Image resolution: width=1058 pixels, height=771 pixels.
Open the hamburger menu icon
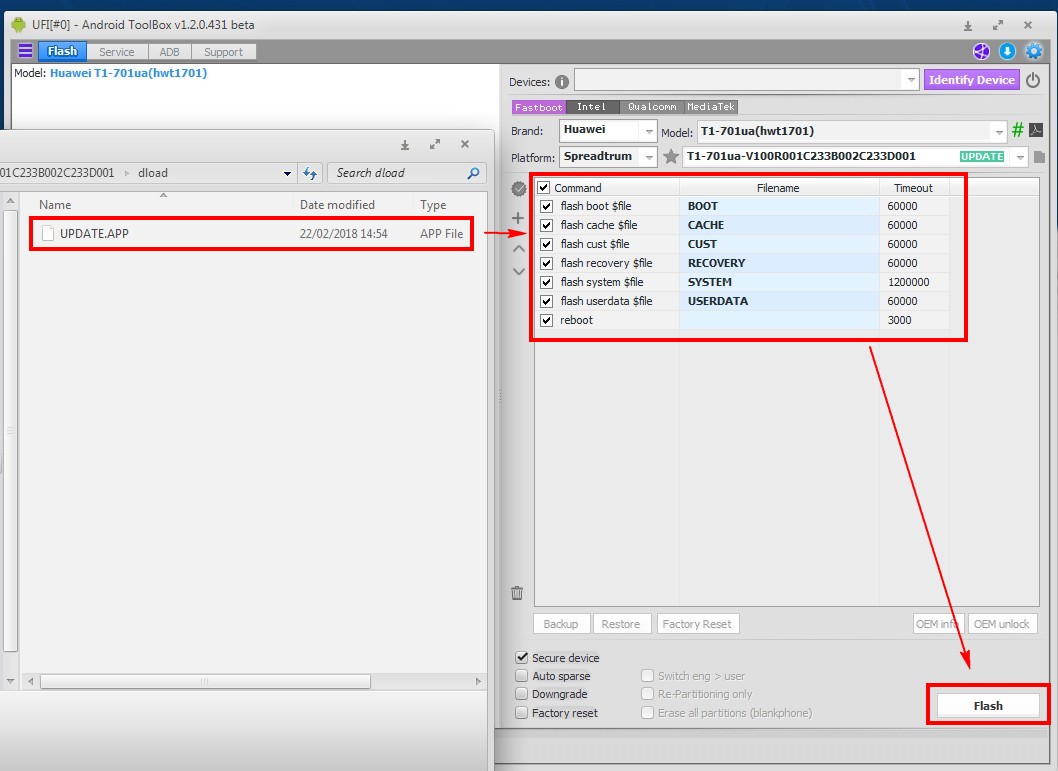click(x=25, y=51)
